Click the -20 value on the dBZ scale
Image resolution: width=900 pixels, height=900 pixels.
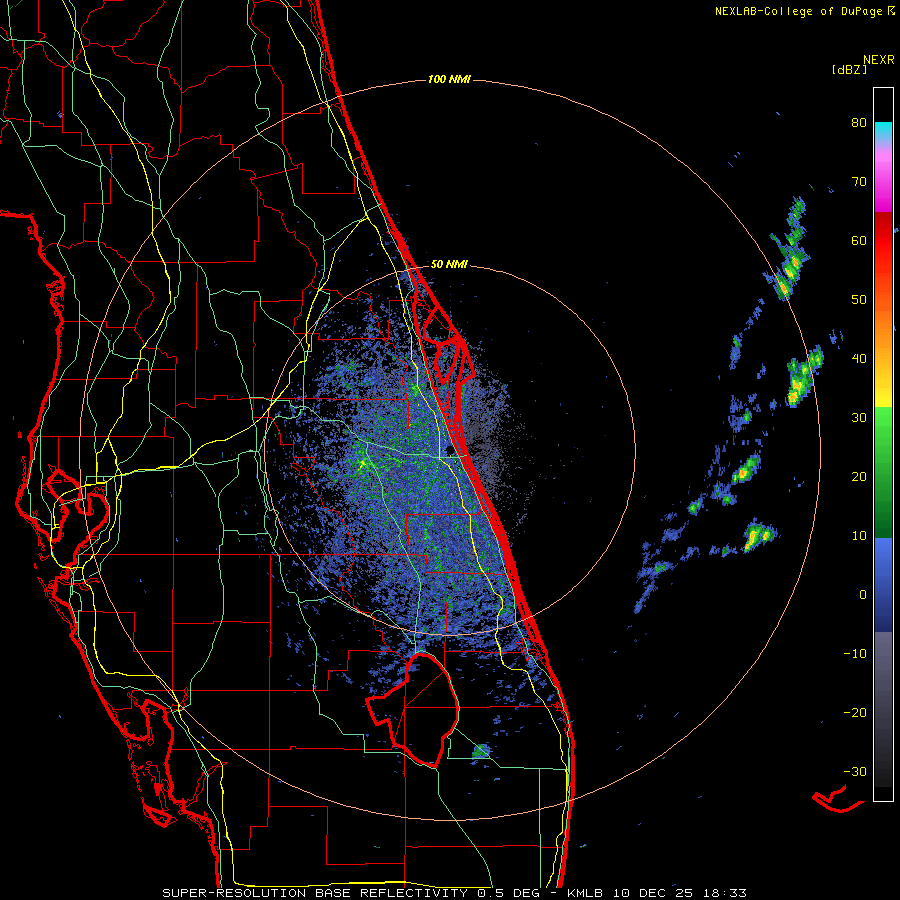[855, 712]
